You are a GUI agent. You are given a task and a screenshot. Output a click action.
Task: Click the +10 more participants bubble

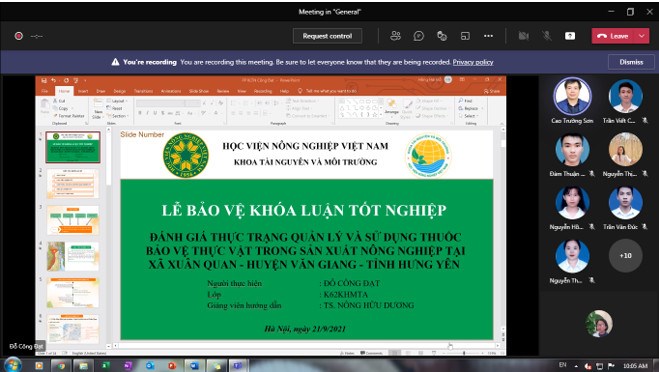pos(625,256)
